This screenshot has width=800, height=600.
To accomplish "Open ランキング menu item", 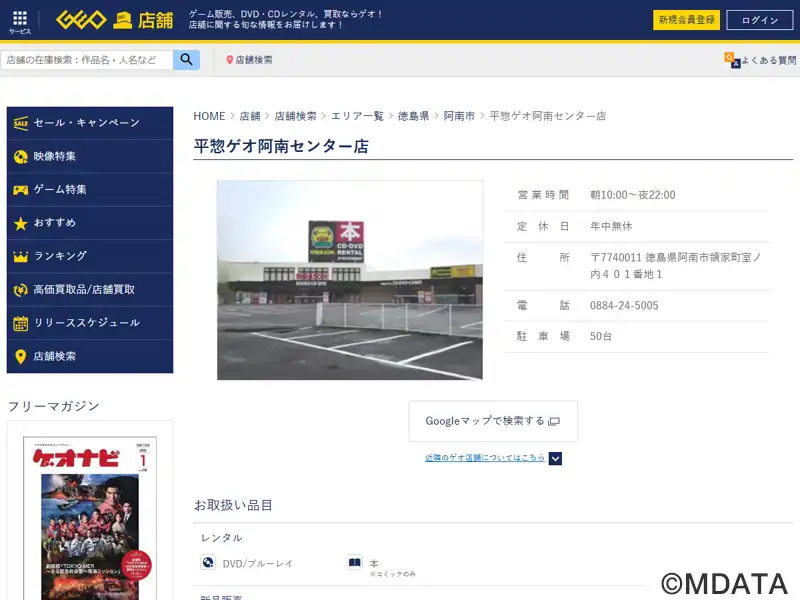I will coord(90,257).
